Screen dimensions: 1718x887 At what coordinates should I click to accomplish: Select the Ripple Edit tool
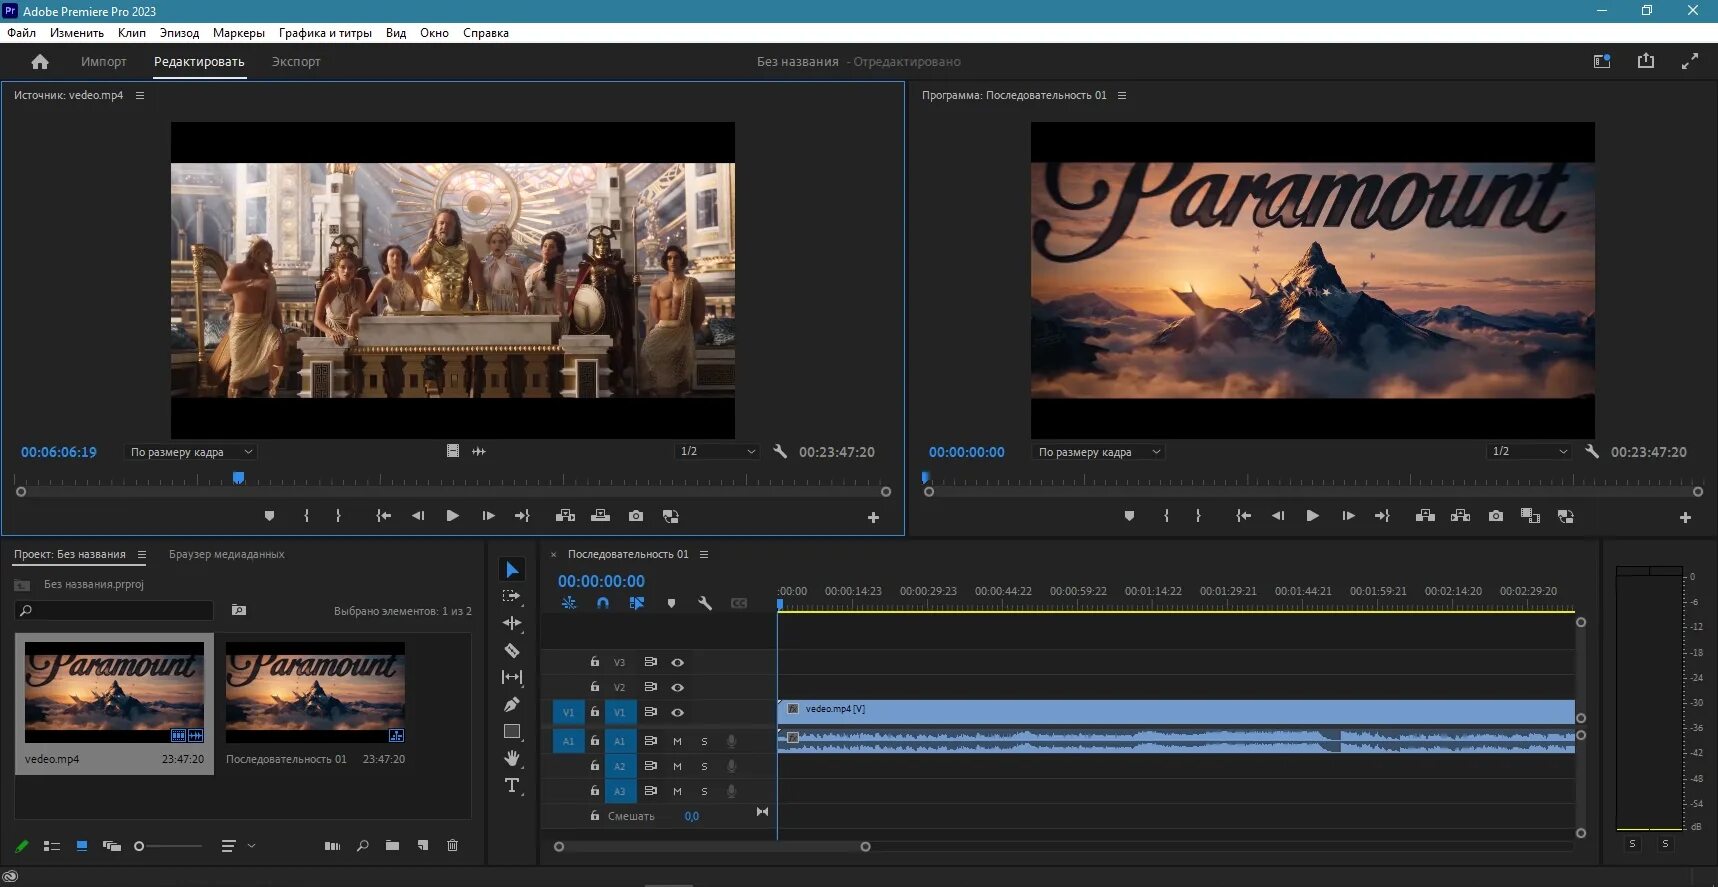pyautogui.click(x=512, y=623)
